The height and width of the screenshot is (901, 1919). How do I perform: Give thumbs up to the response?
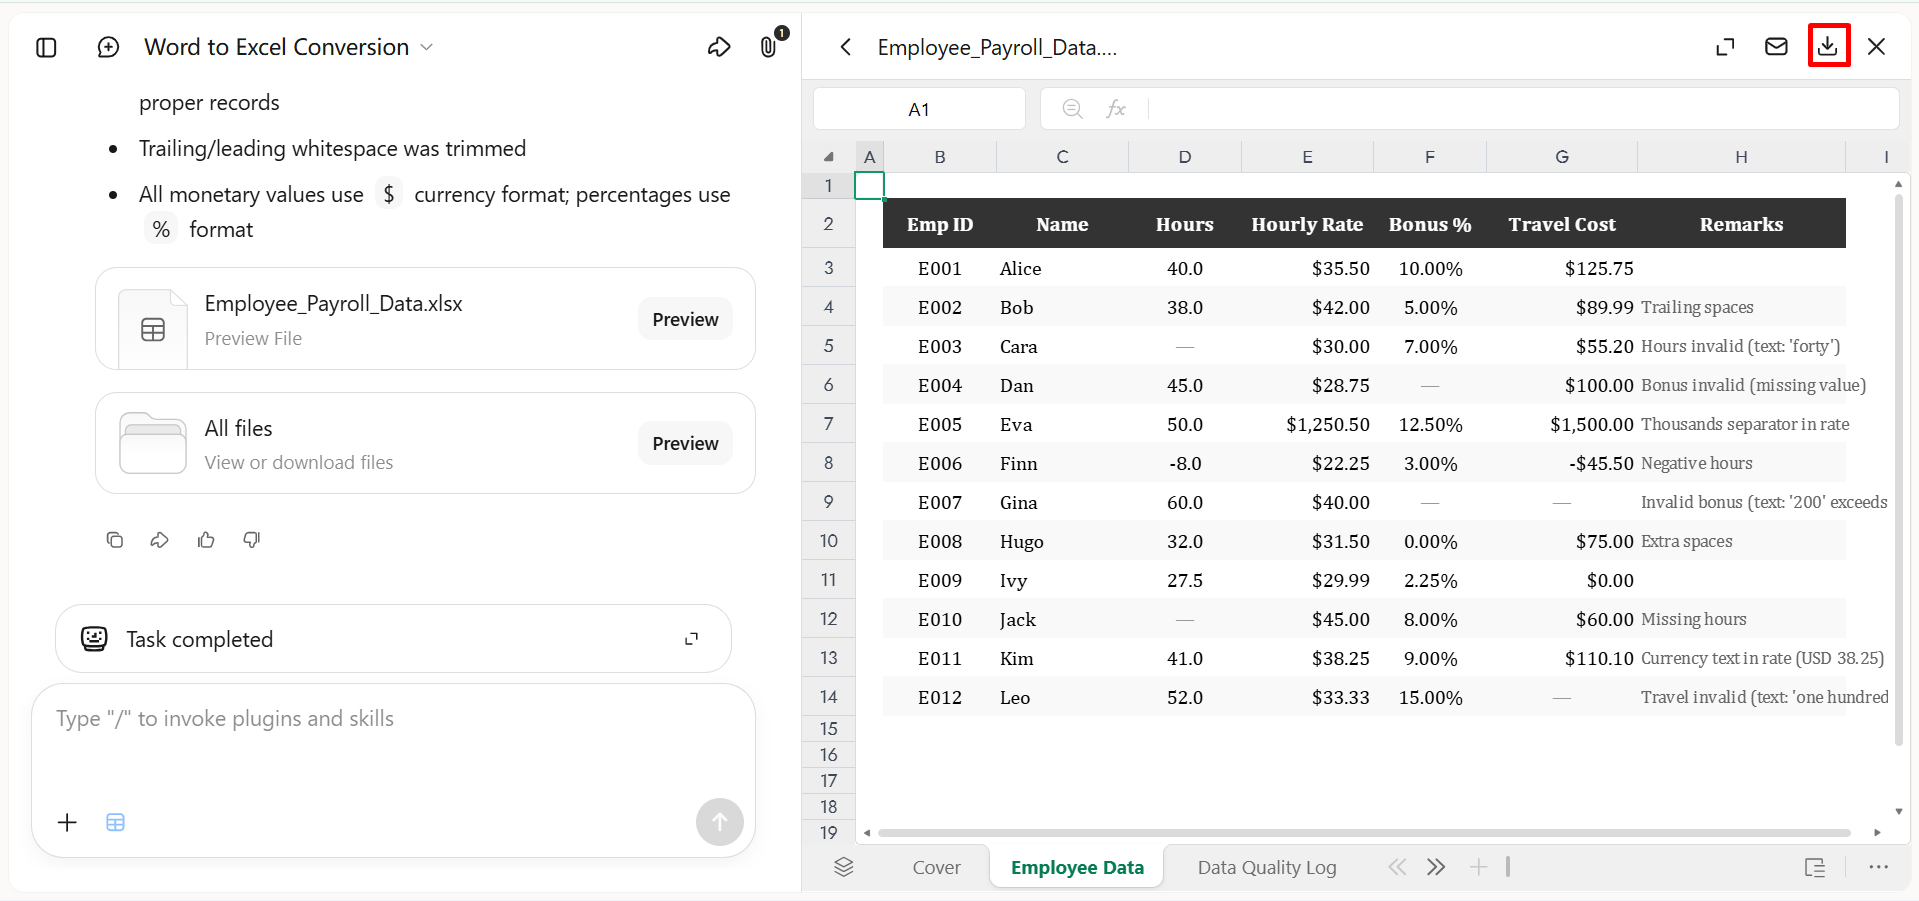(x=206, y=540)
